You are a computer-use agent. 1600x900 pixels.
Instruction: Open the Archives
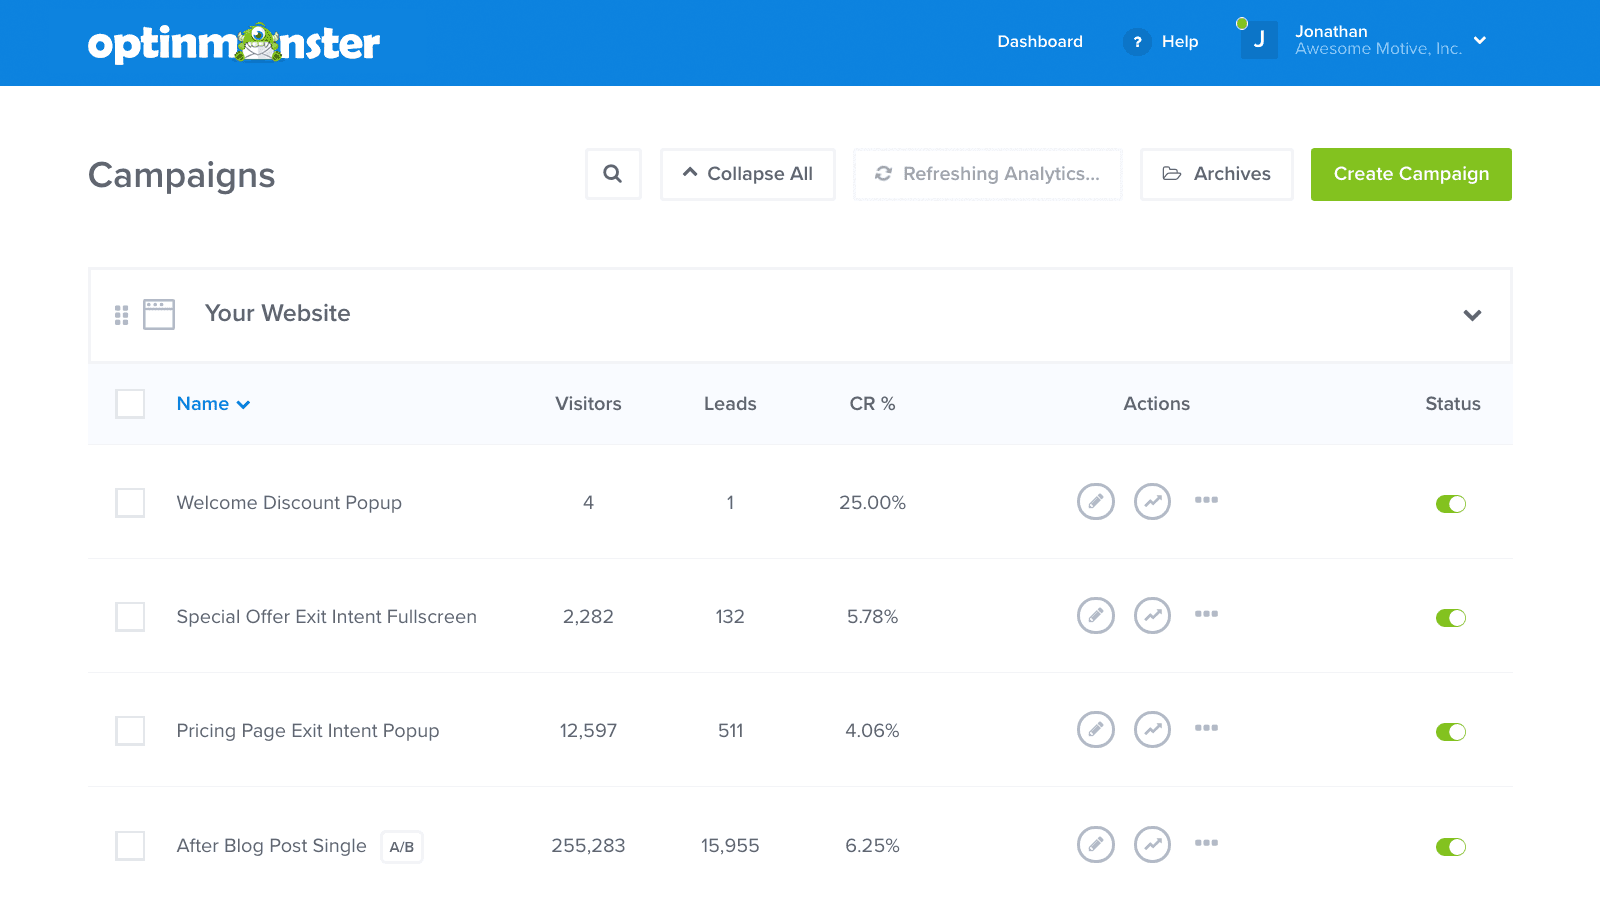[1216, 174]
